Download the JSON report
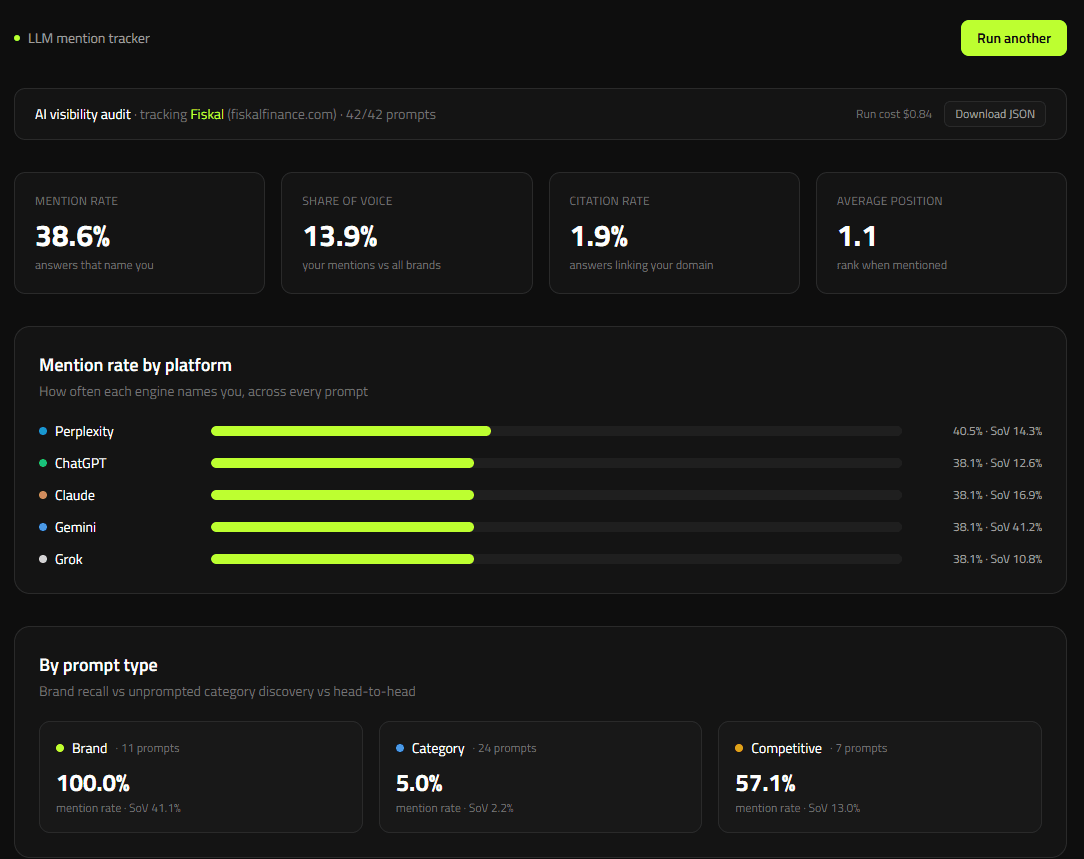 (995, 114)
